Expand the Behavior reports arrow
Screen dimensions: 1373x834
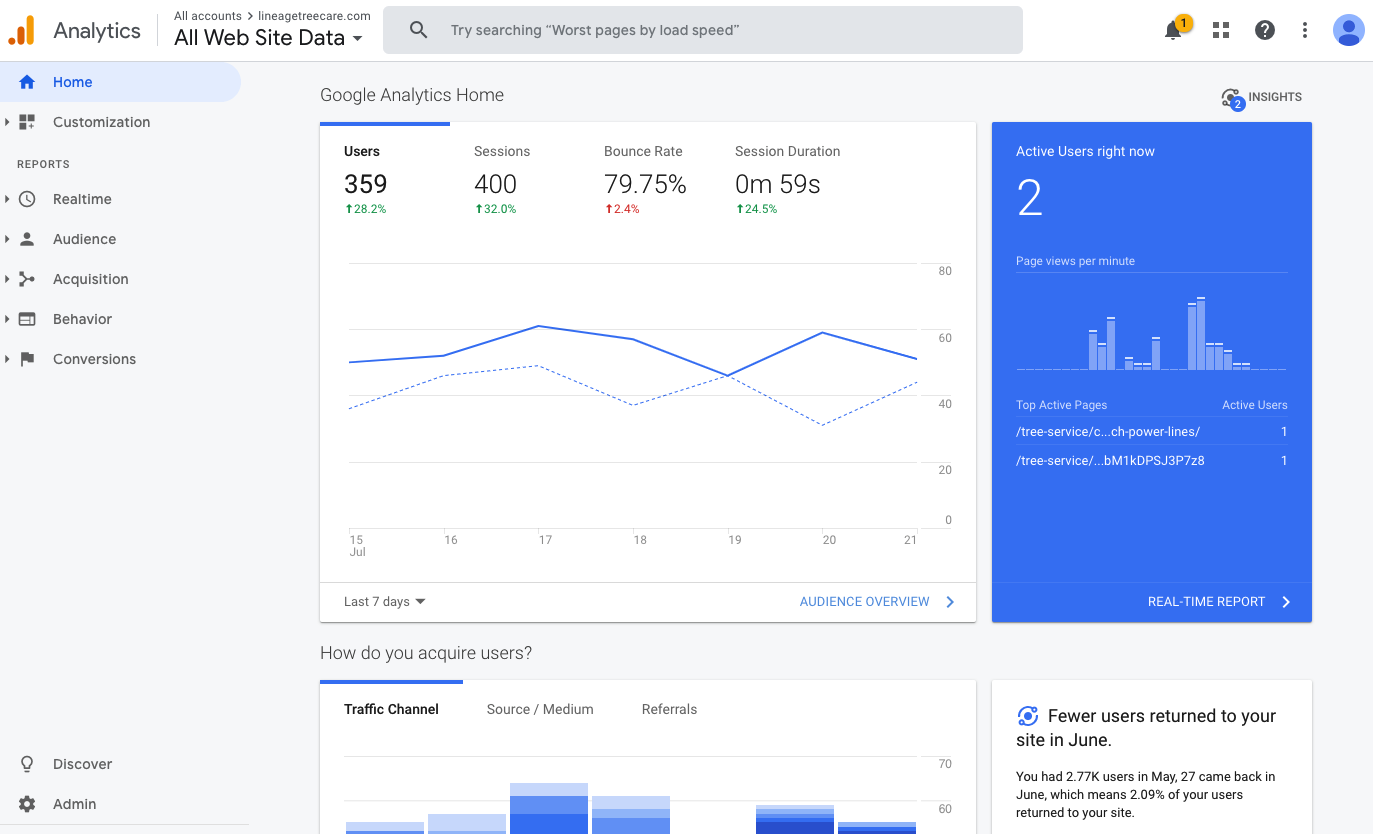[x=7, y=319]
